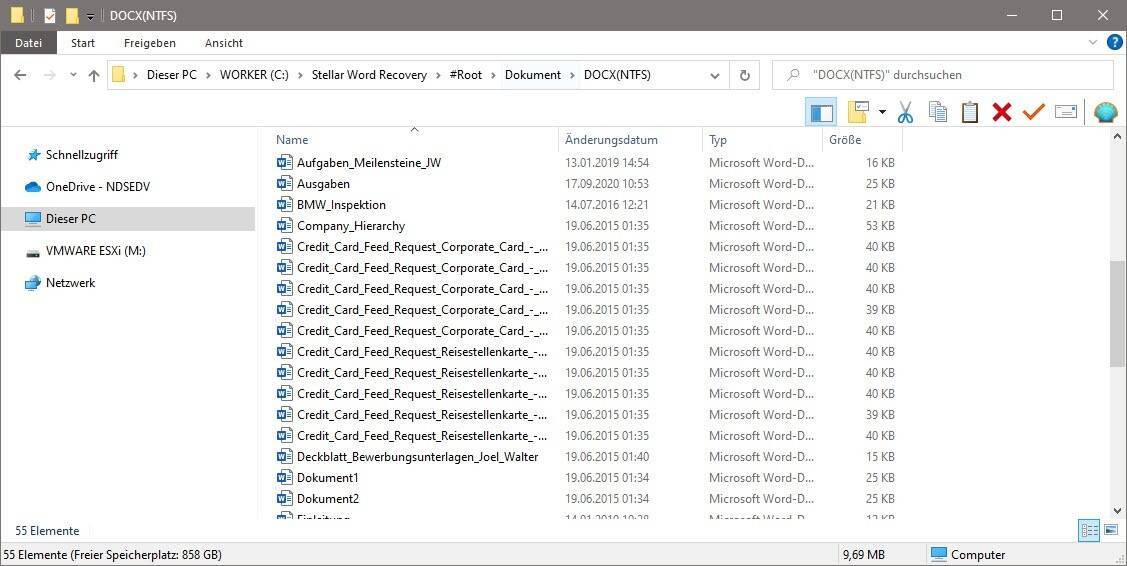Viewport: 1127px width, 566px height.
Task: Click the orange checkmark icon
Action: click(x=1033, y=112)
